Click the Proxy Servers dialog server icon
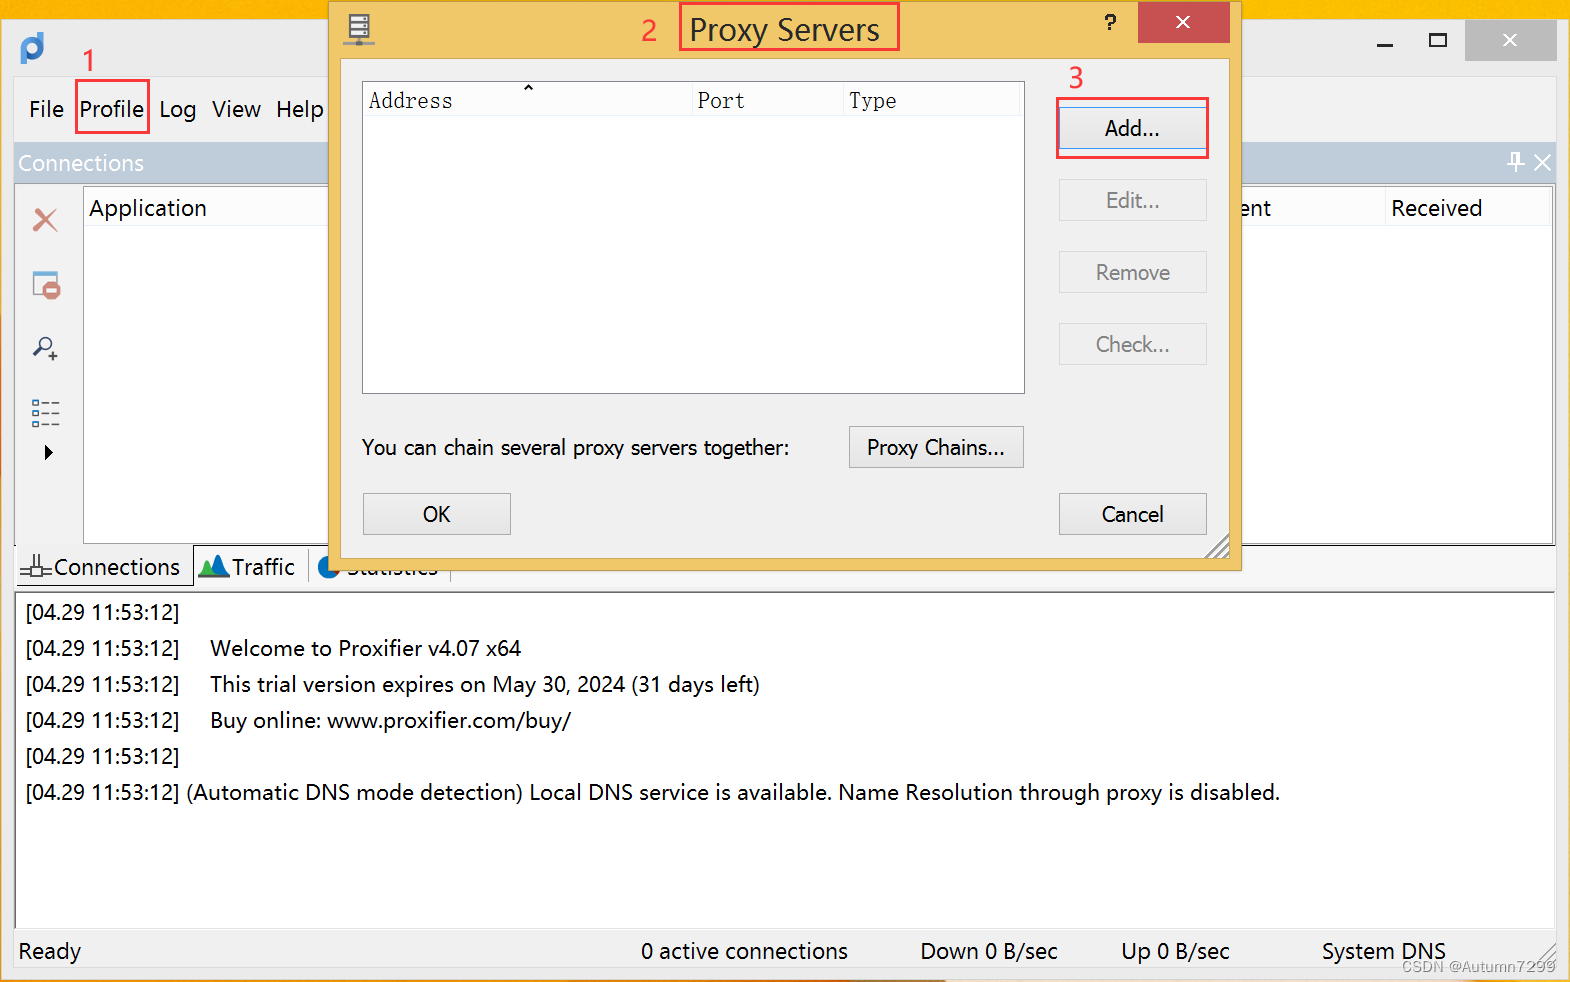 pyautogui.click(x=359, y=29)
